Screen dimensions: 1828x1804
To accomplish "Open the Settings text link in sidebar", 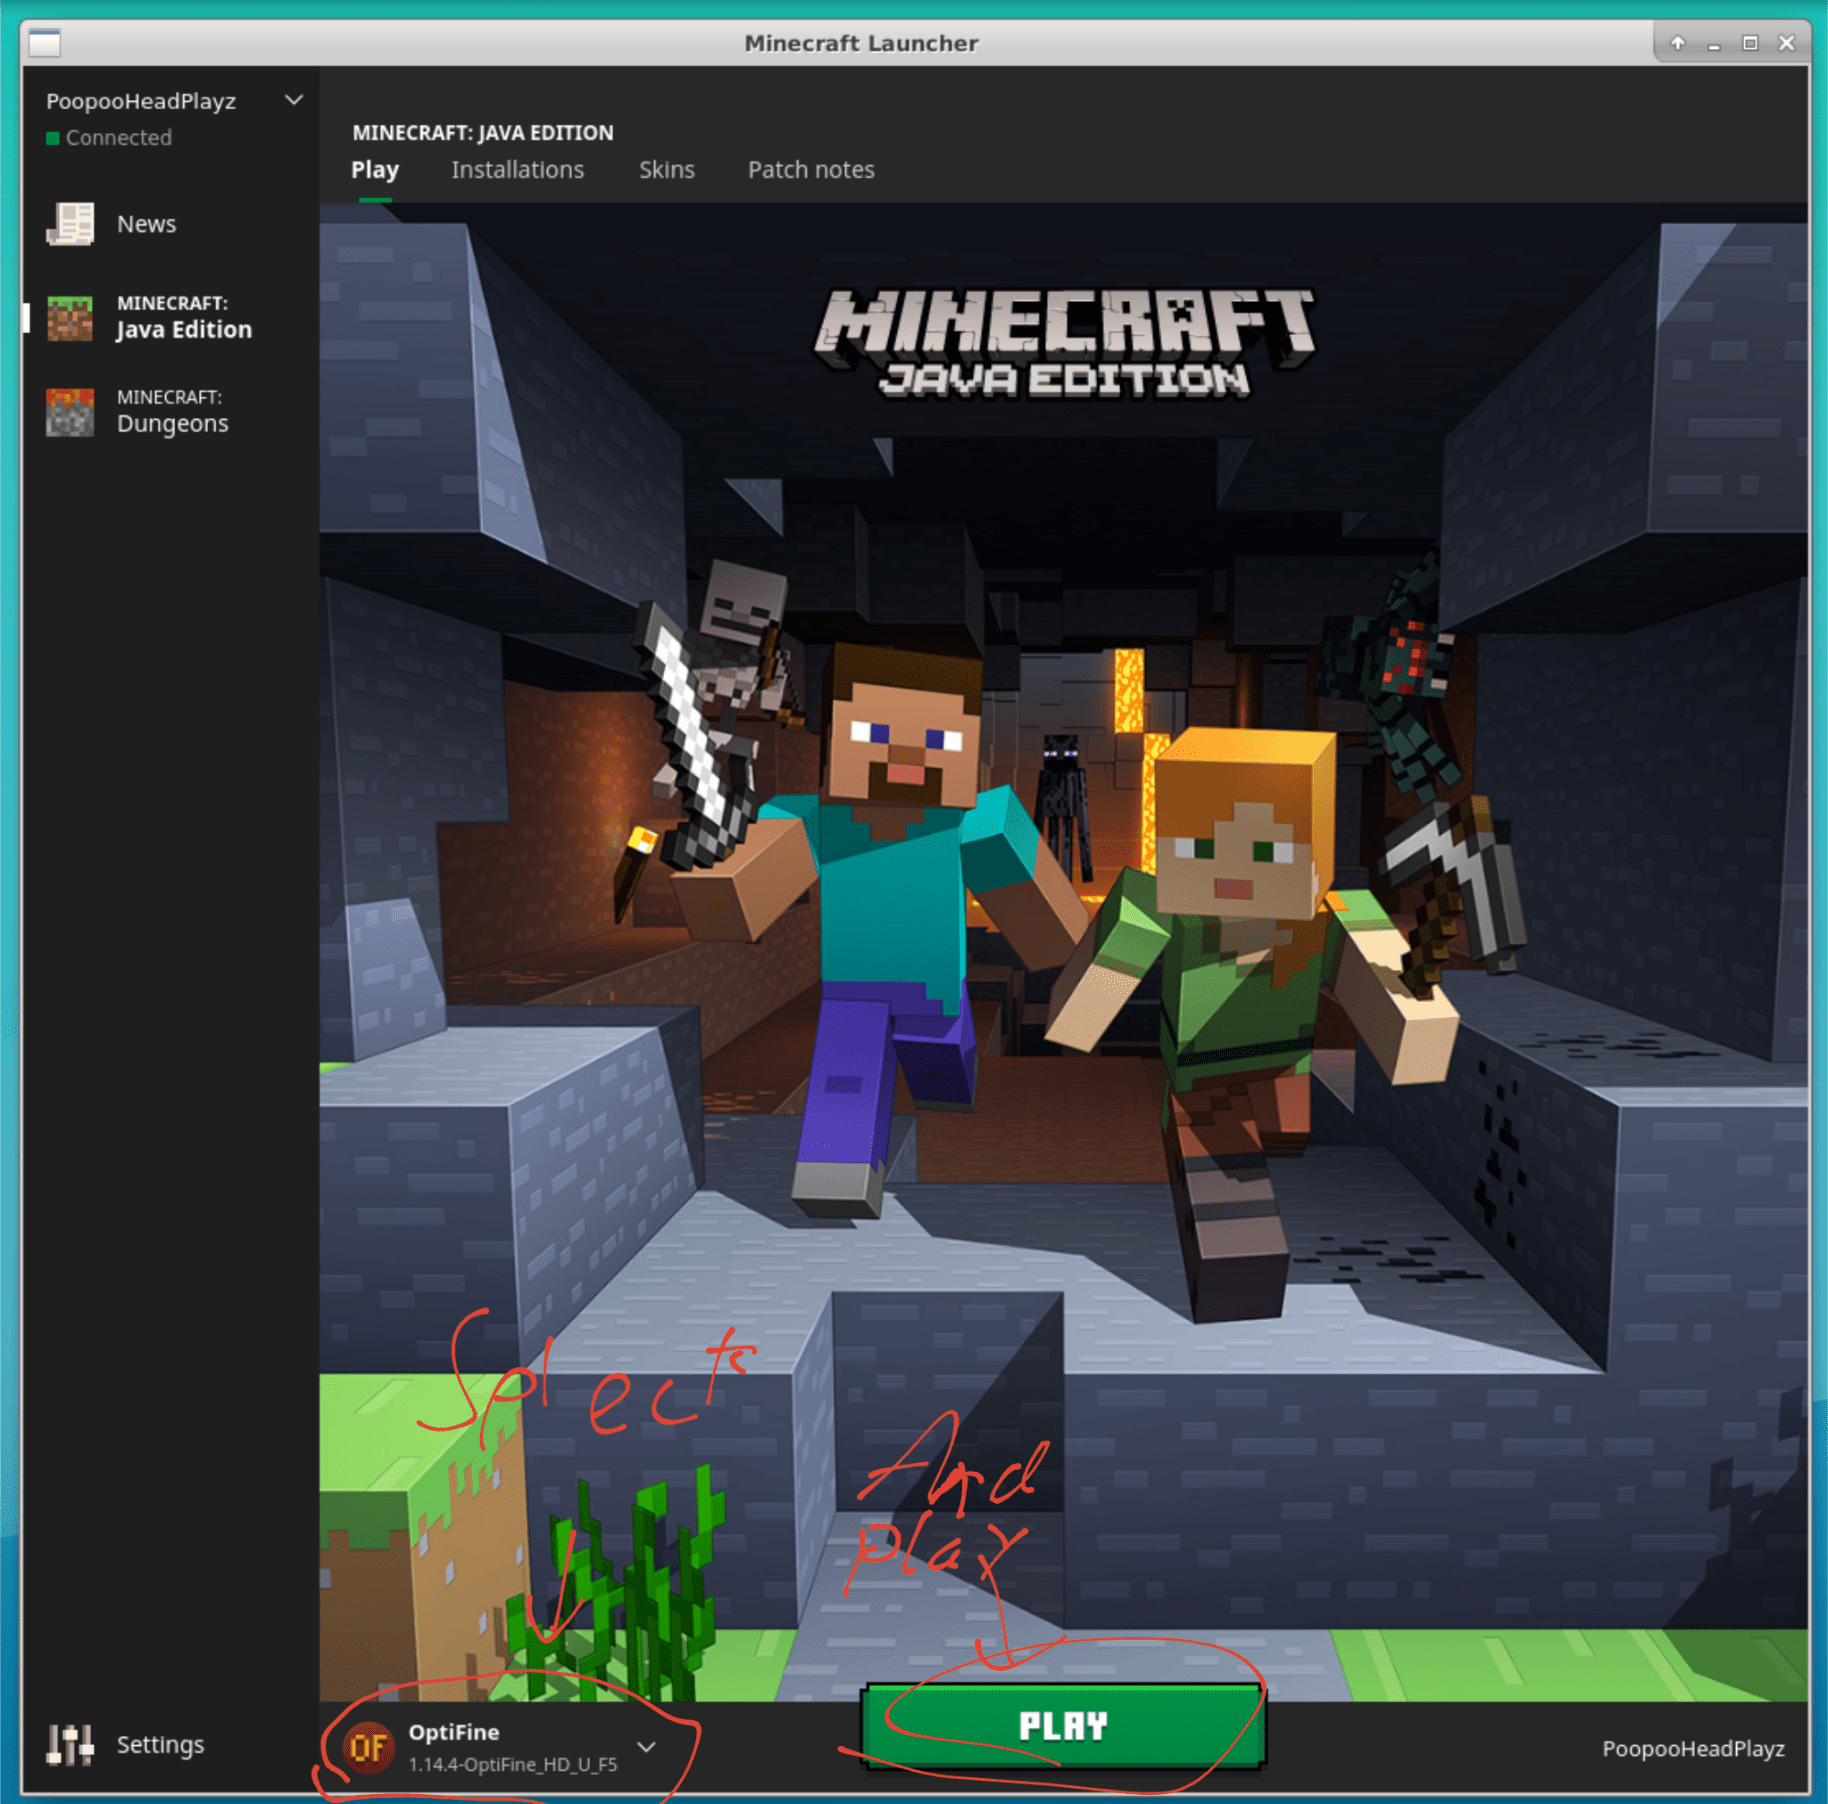I will 160,1745.
